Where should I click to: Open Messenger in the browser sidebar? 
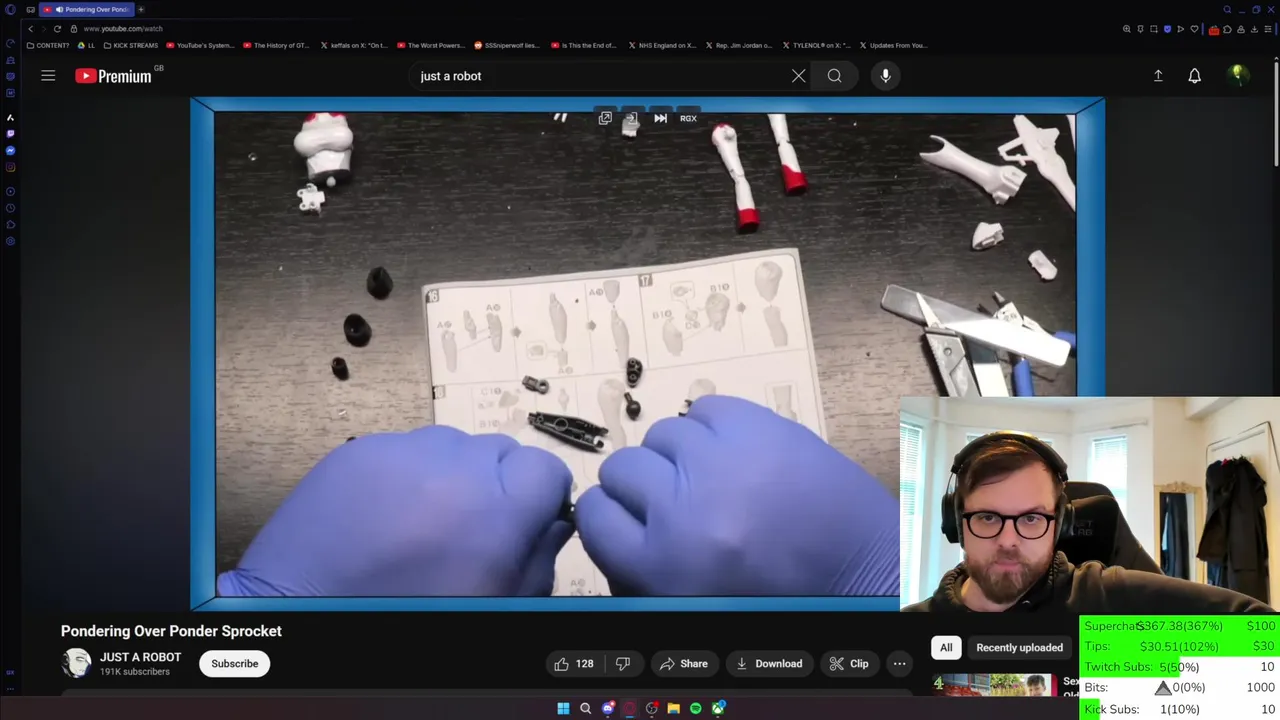tap(10, 150)
